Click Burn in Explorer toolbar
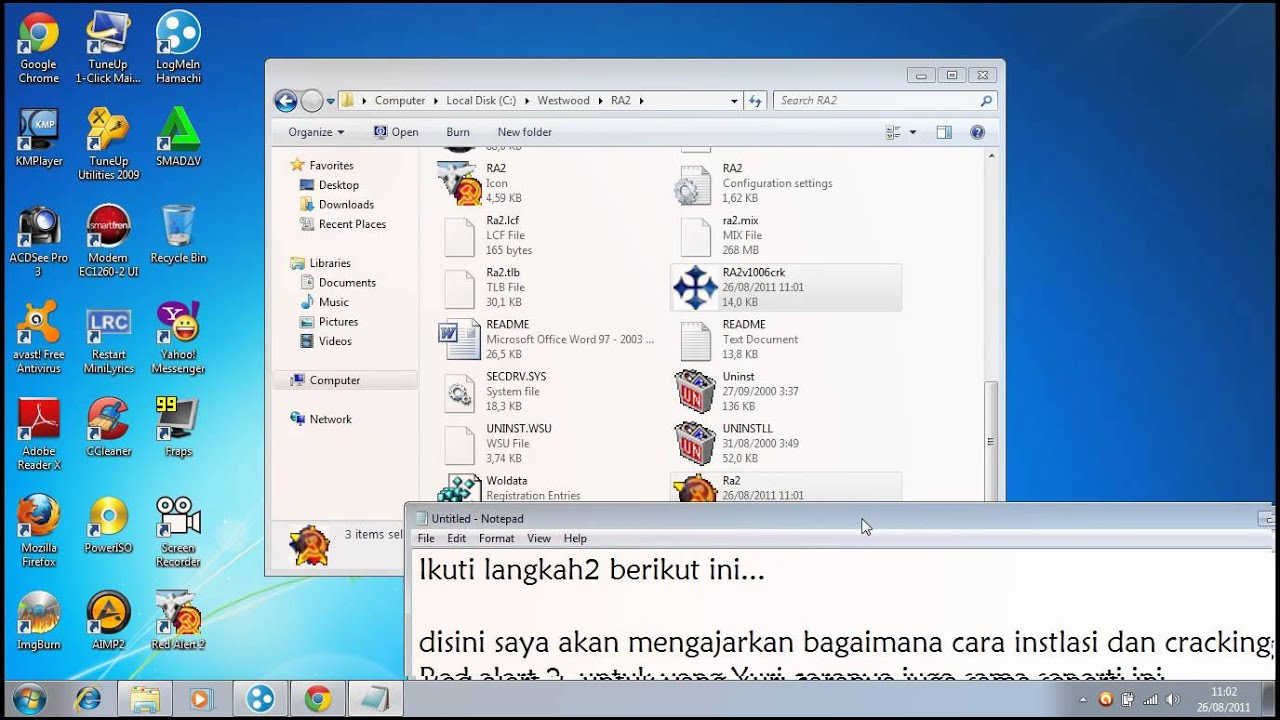This screenshot has height=720, width=1280. point(458,132)
